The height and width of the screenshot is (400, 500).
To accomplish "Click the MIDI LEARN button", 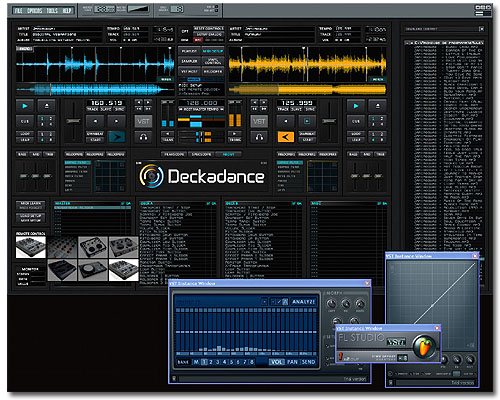I will point(31,203).
